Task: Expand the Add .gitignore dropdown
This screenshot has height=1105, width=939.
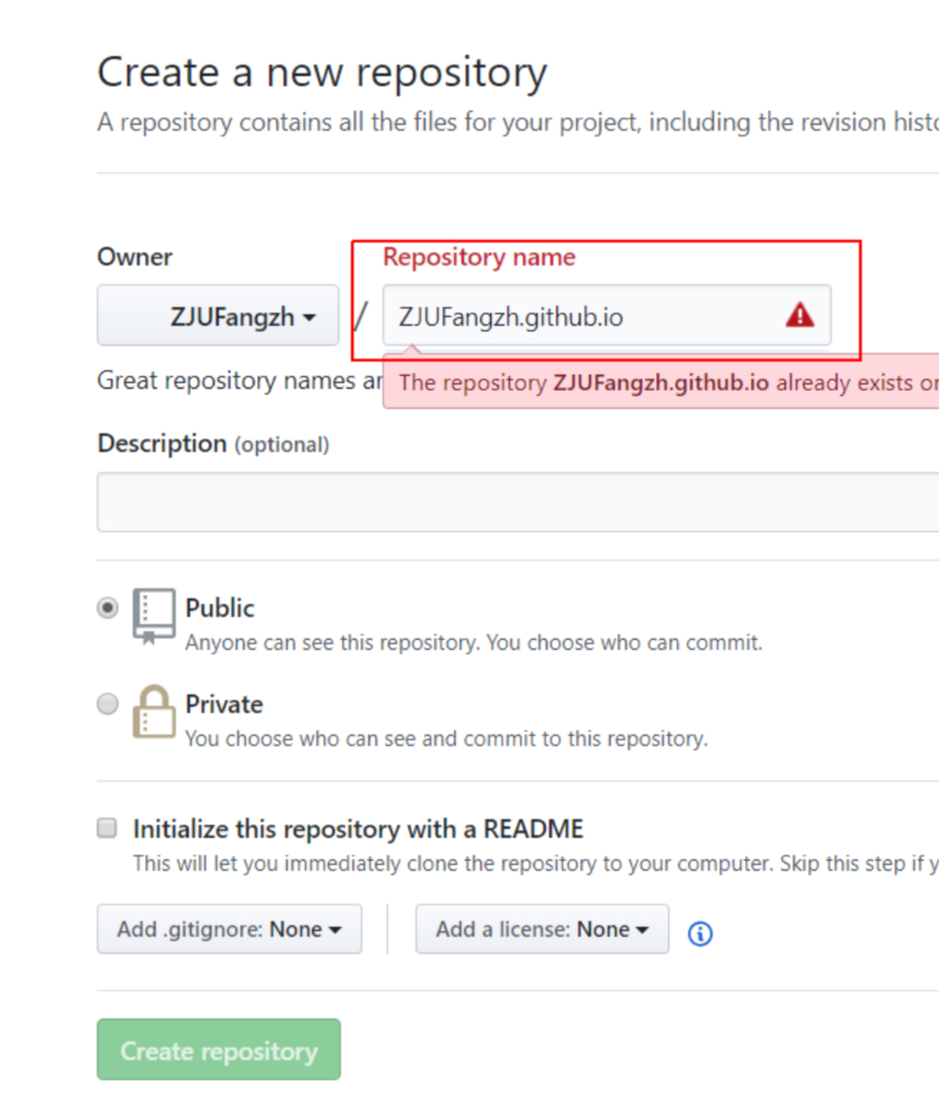Action: (x=229, y=929)
